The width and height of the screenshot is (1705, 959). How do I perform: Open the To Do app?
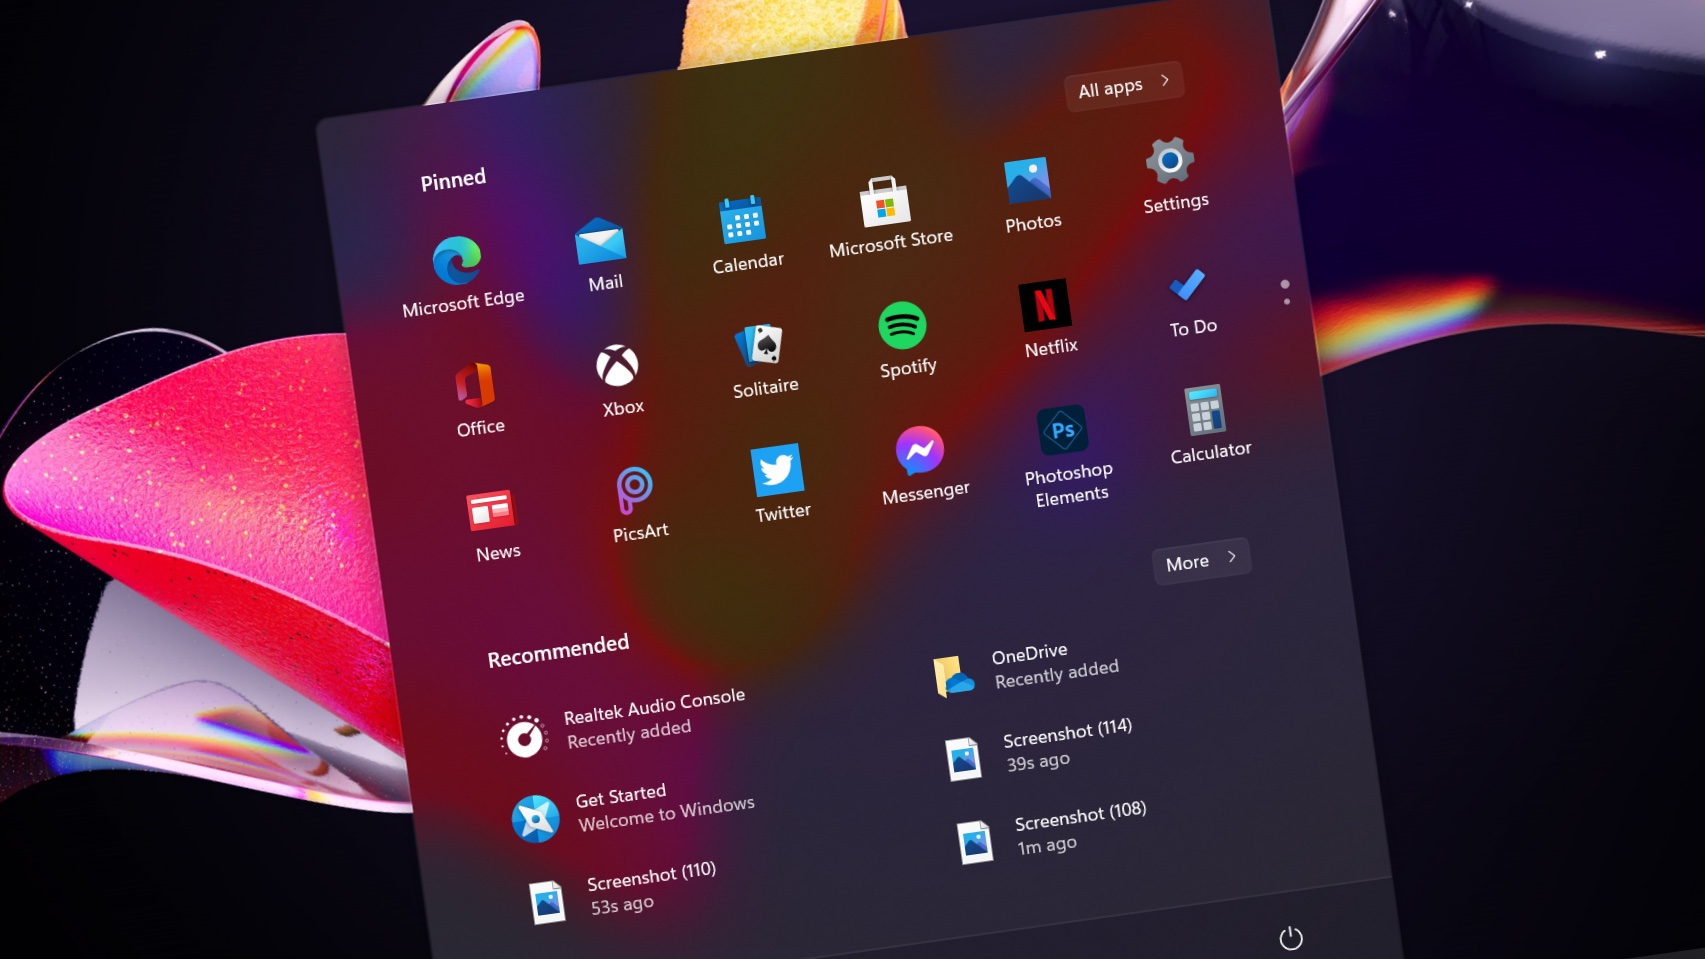coord(1187,286)
